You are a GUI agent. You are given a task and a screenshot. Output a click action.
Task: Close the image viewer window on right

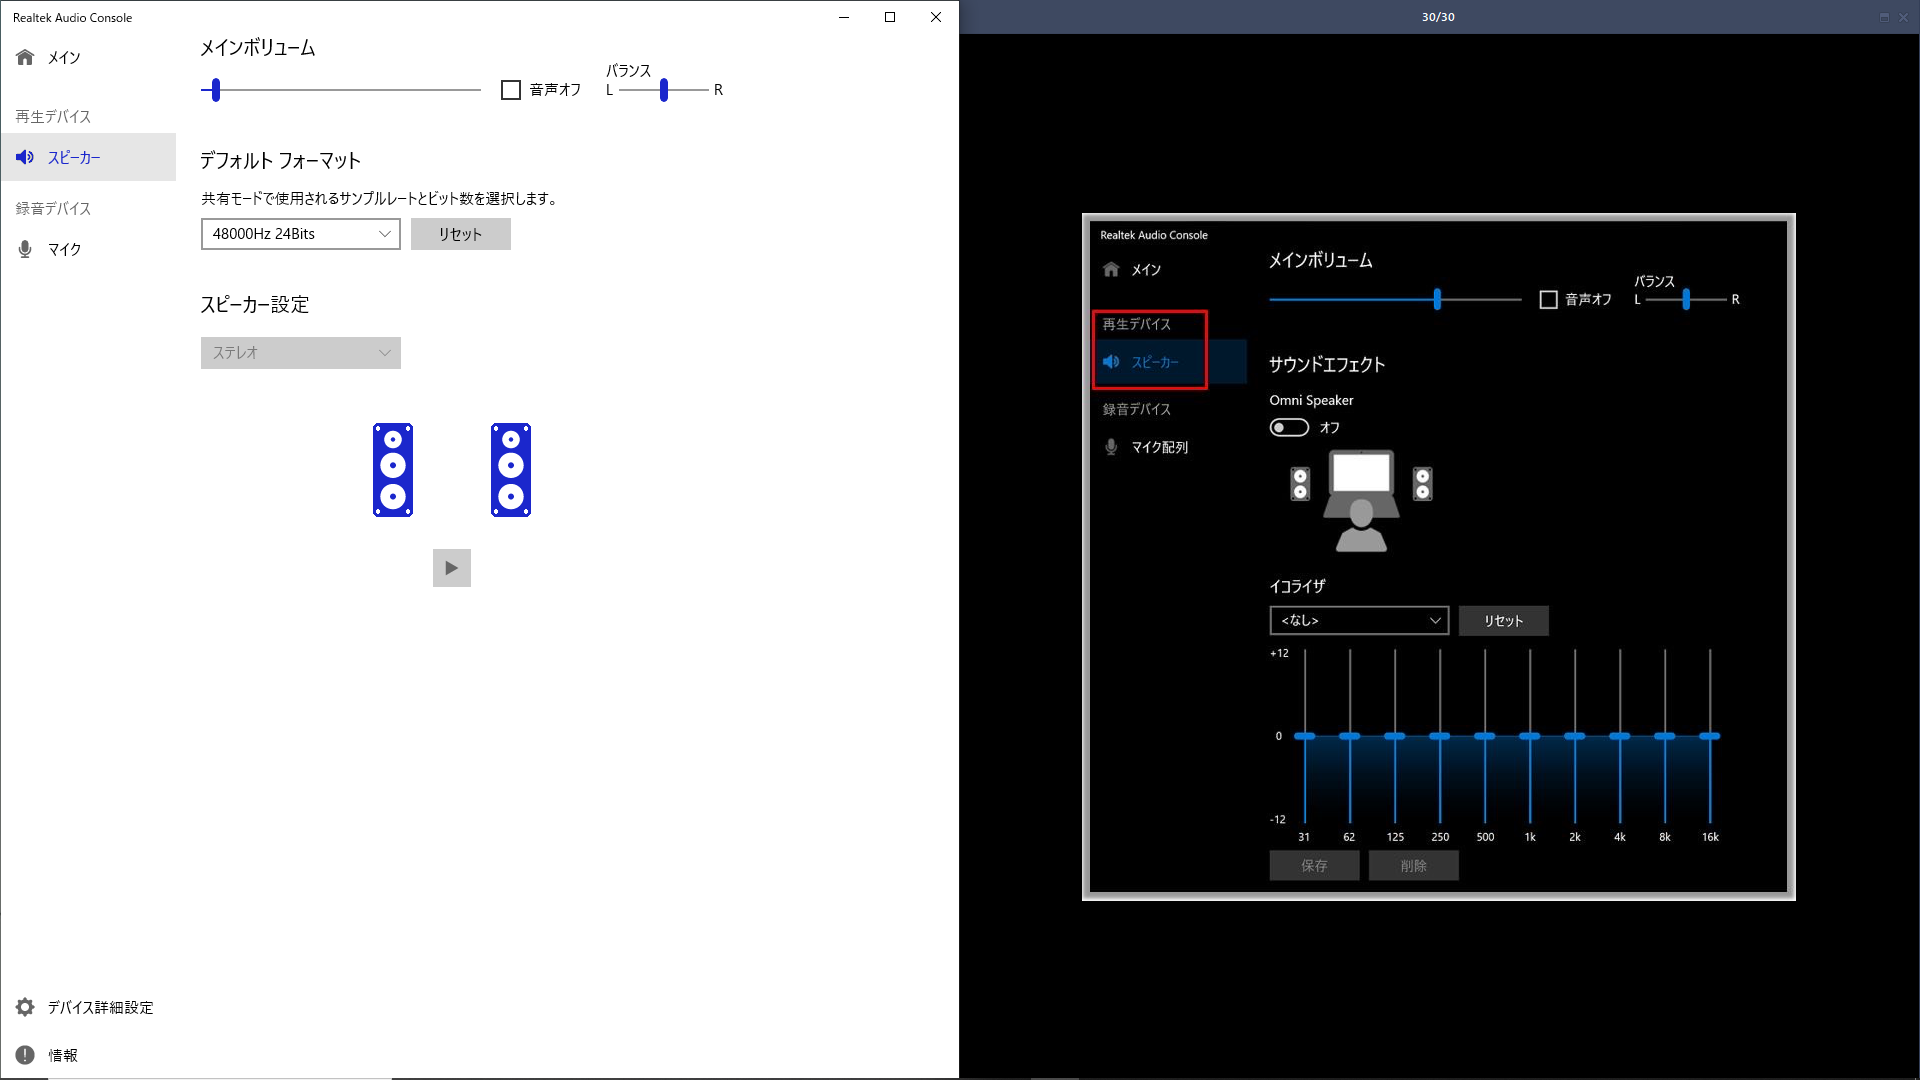pyautogui.click(x=1903, y=17)
